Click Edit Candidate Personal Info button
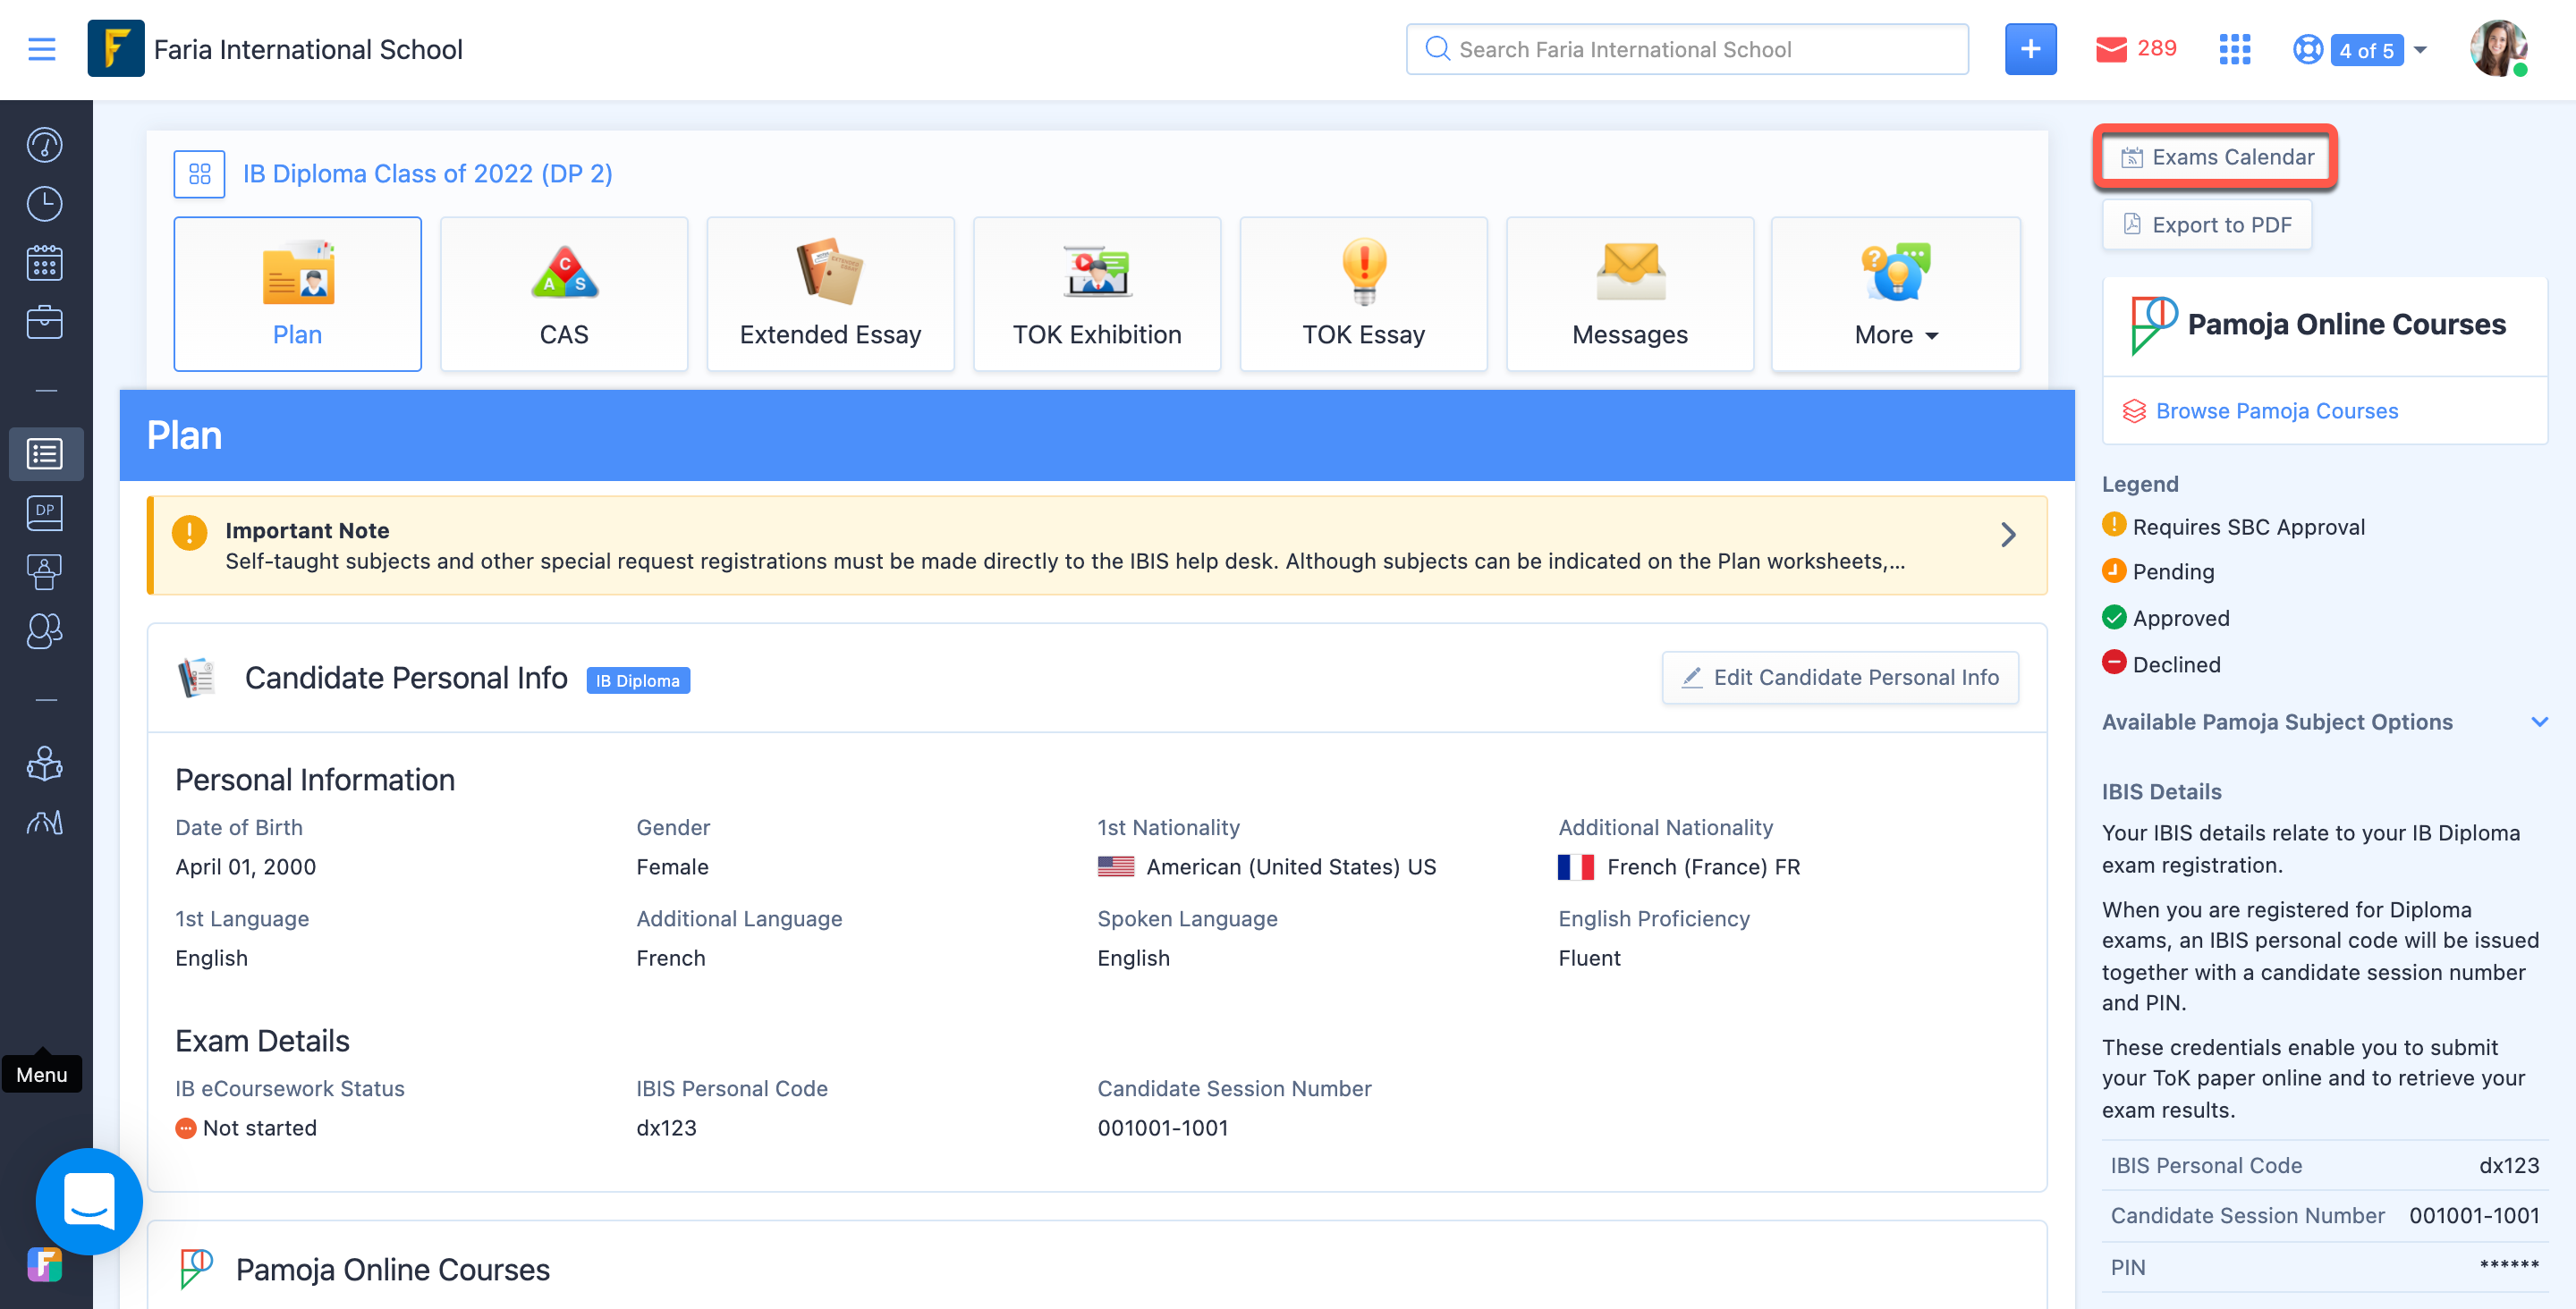The height and width of the screenshot is (1309, 2576). (x=1839, y=677)
